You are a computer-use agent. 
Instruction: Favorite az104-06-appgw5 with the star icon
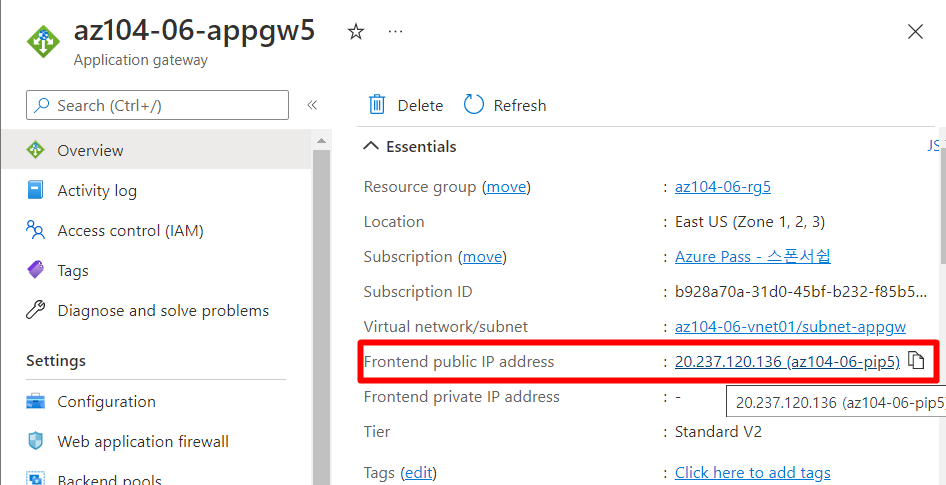click(356, 31)
